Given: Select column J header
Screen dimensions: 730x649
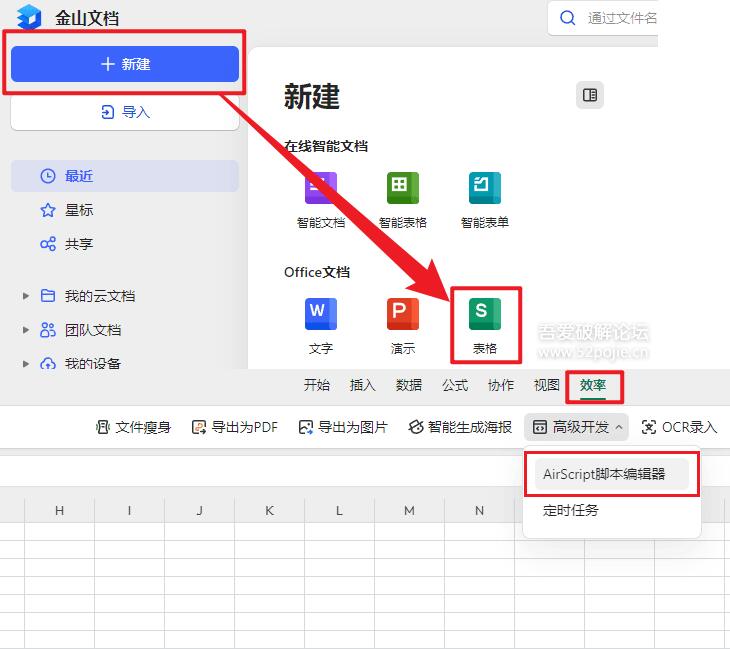Looking at the screenshot, I should (x=199, y=510).
